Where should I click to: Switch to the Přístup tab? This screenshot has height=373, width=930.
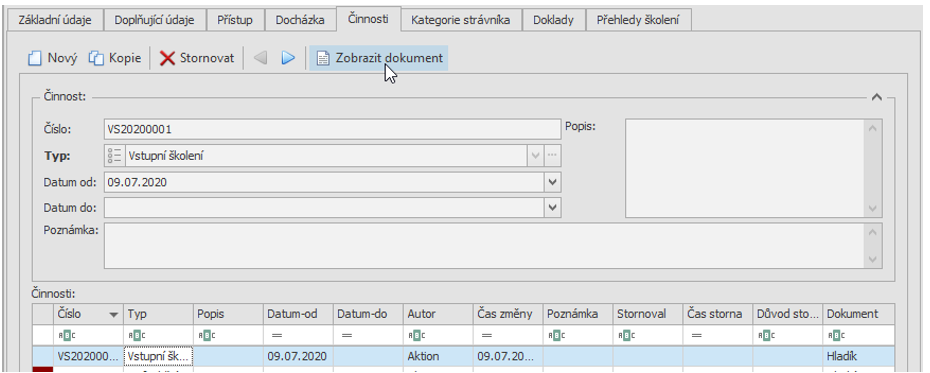pyautogui.click(x=235, y=20)
